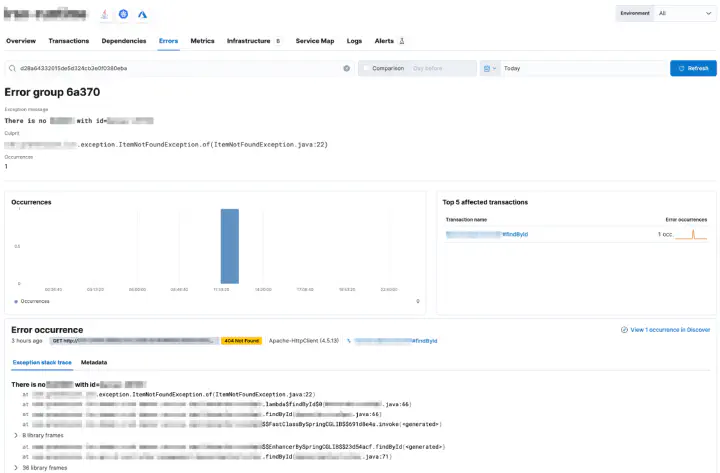Switch to the Transactions tab
This screenshot has height=473, width=720.
click(x=69, y=41)
